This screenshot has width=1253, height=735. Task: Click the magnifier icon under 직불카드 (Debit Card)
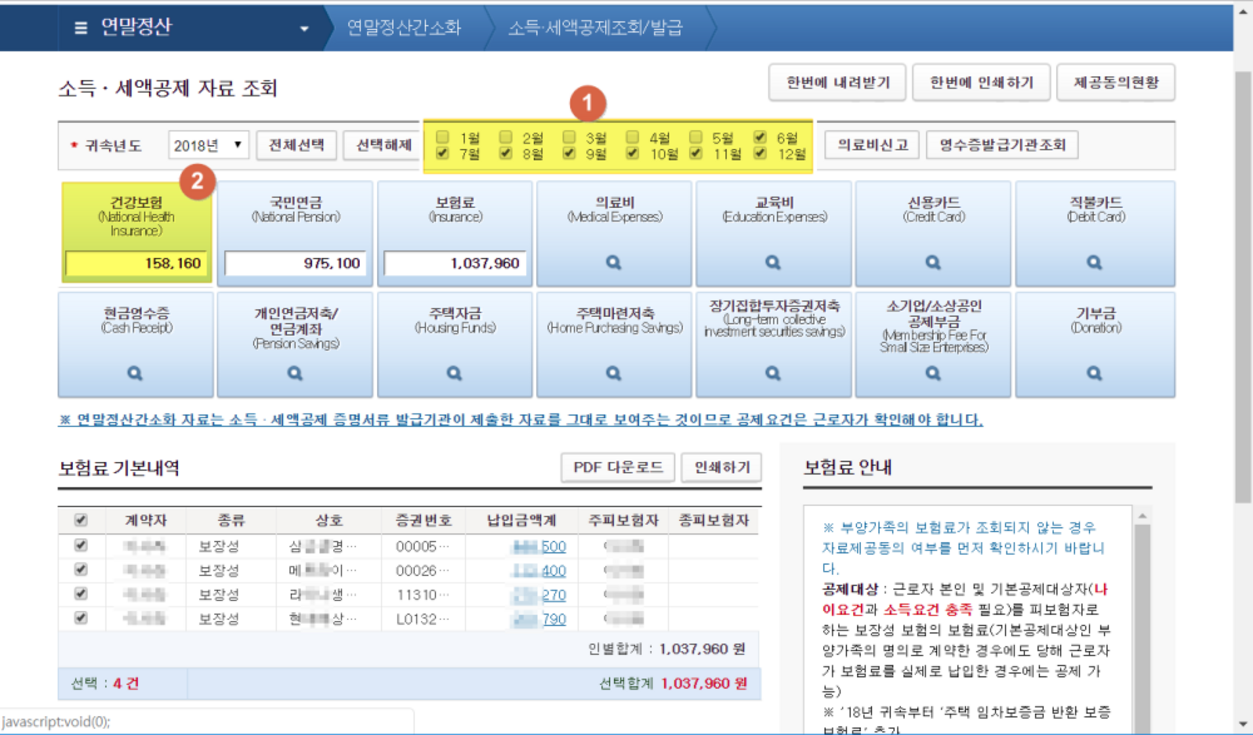pyautogui.click(x=1094, y=263)
